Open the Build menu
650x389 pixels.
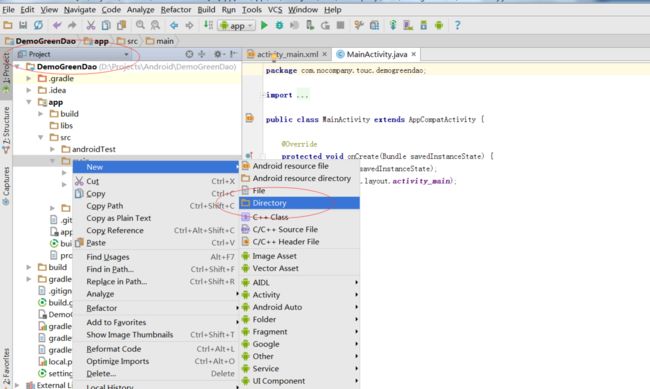pyautogui.click(x=206, y=10)
